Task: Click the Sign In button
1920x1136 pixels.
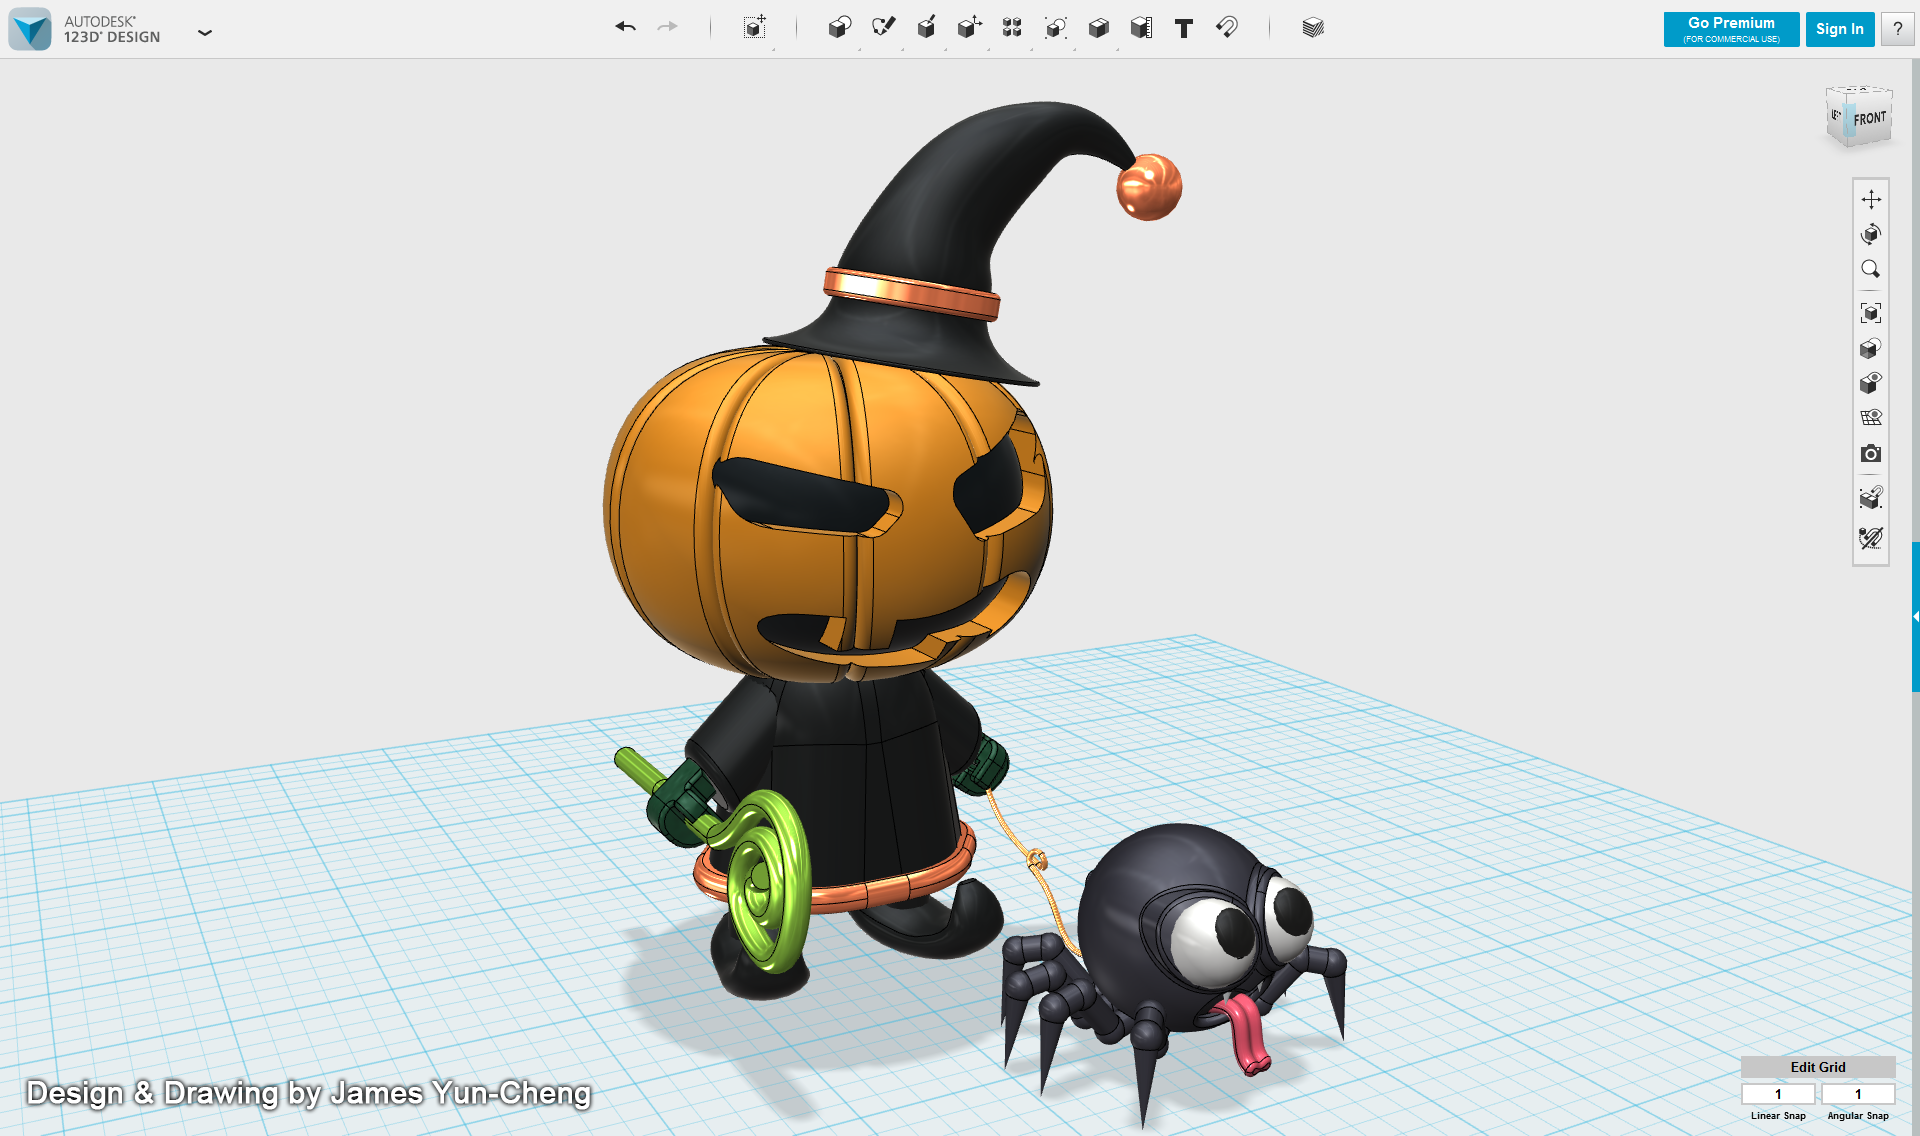Action: pyautogui.click(x=1839, y=29)
